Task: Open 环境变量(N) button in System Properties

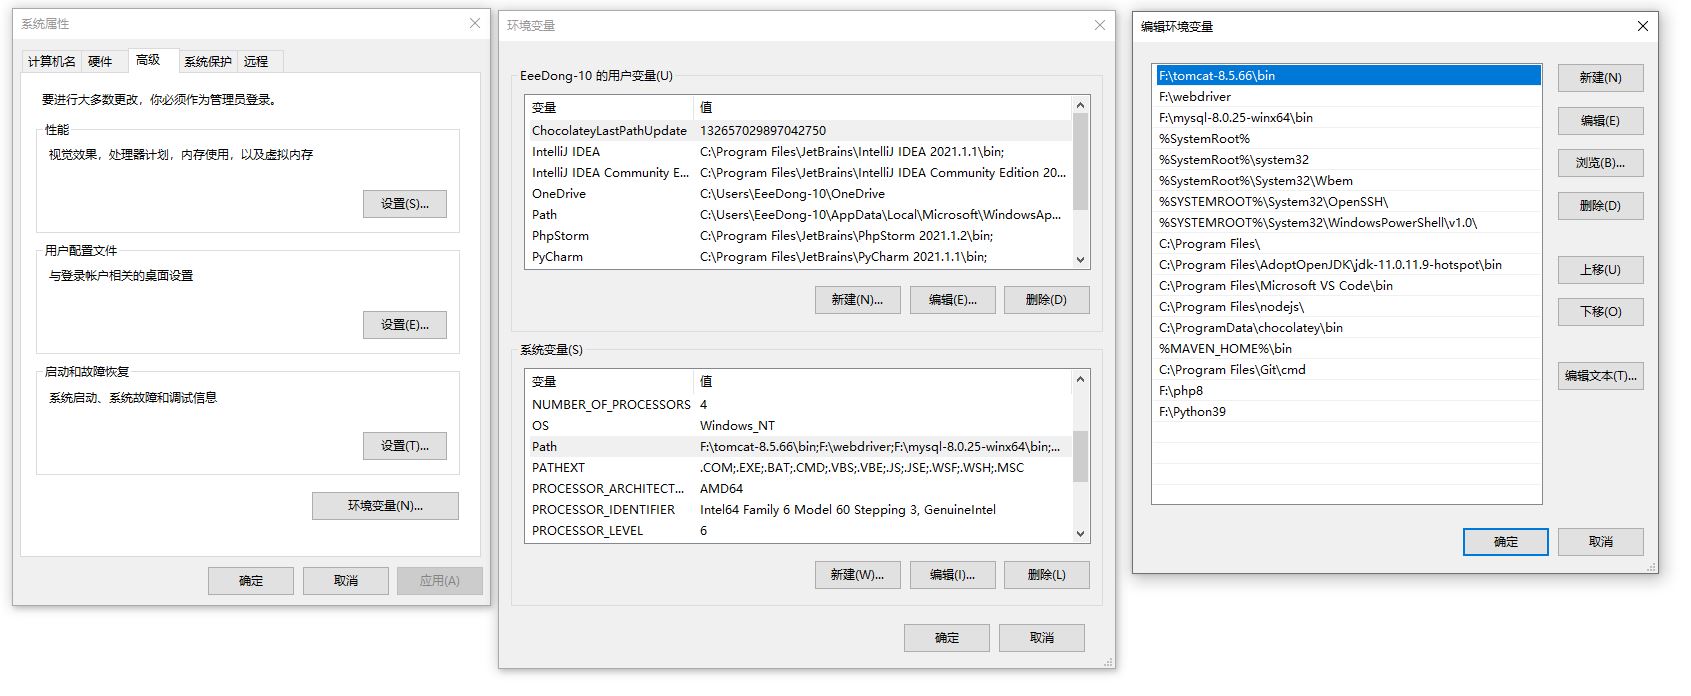Action: (385, 506)
